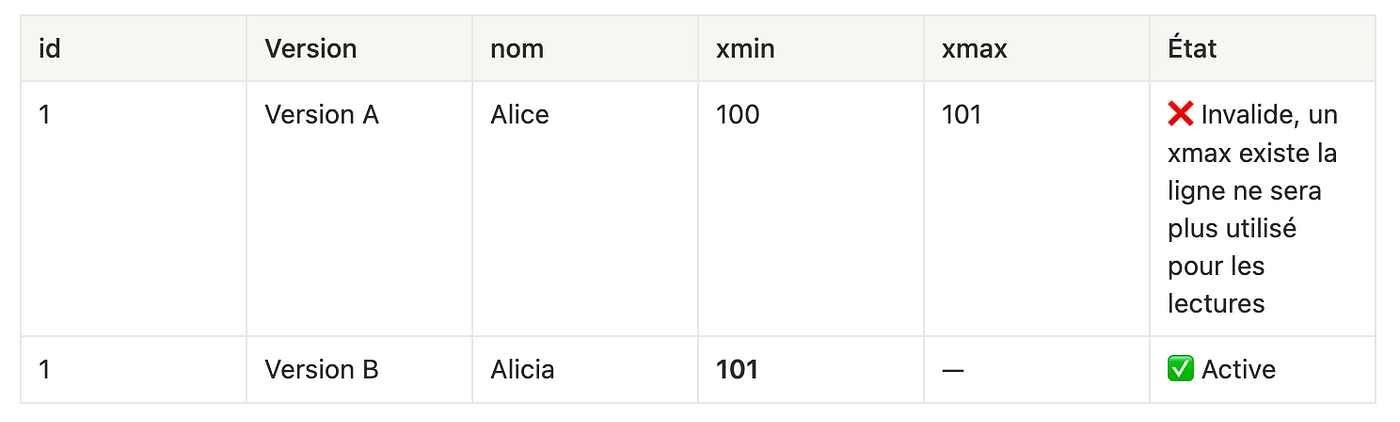
Task: Click the Active status text
Action: pos(1239,370)
